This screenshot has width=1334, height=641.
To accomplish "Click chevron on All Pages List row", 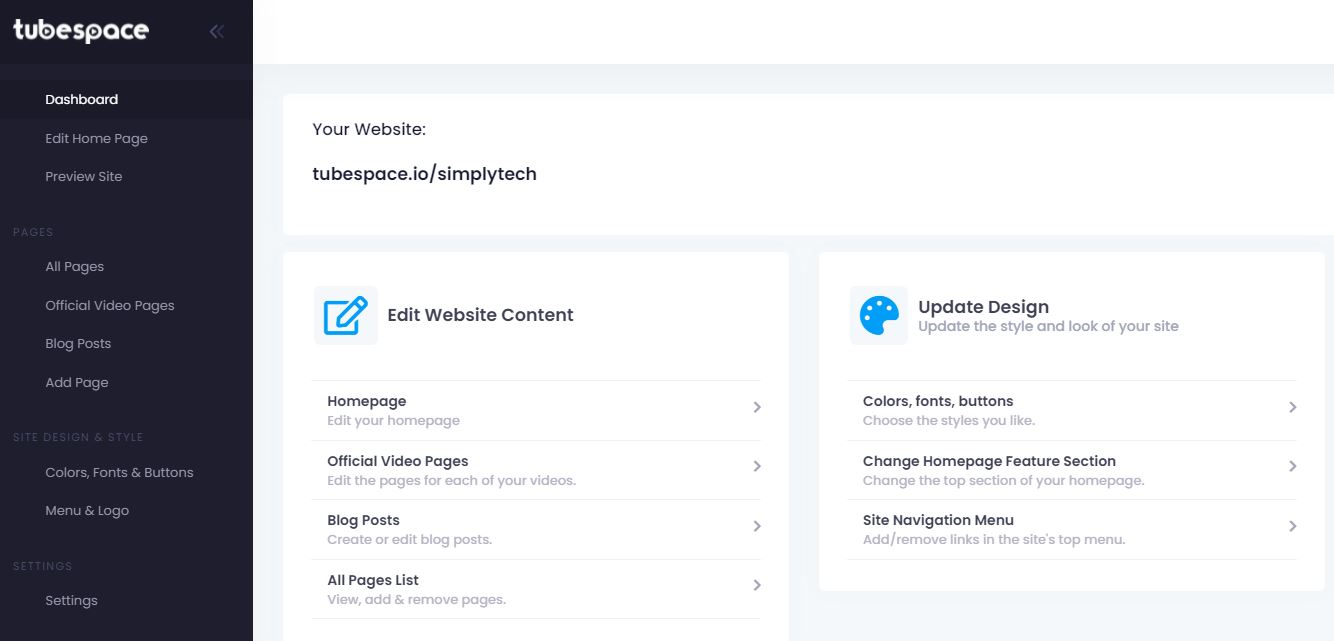I will point(757,585).
